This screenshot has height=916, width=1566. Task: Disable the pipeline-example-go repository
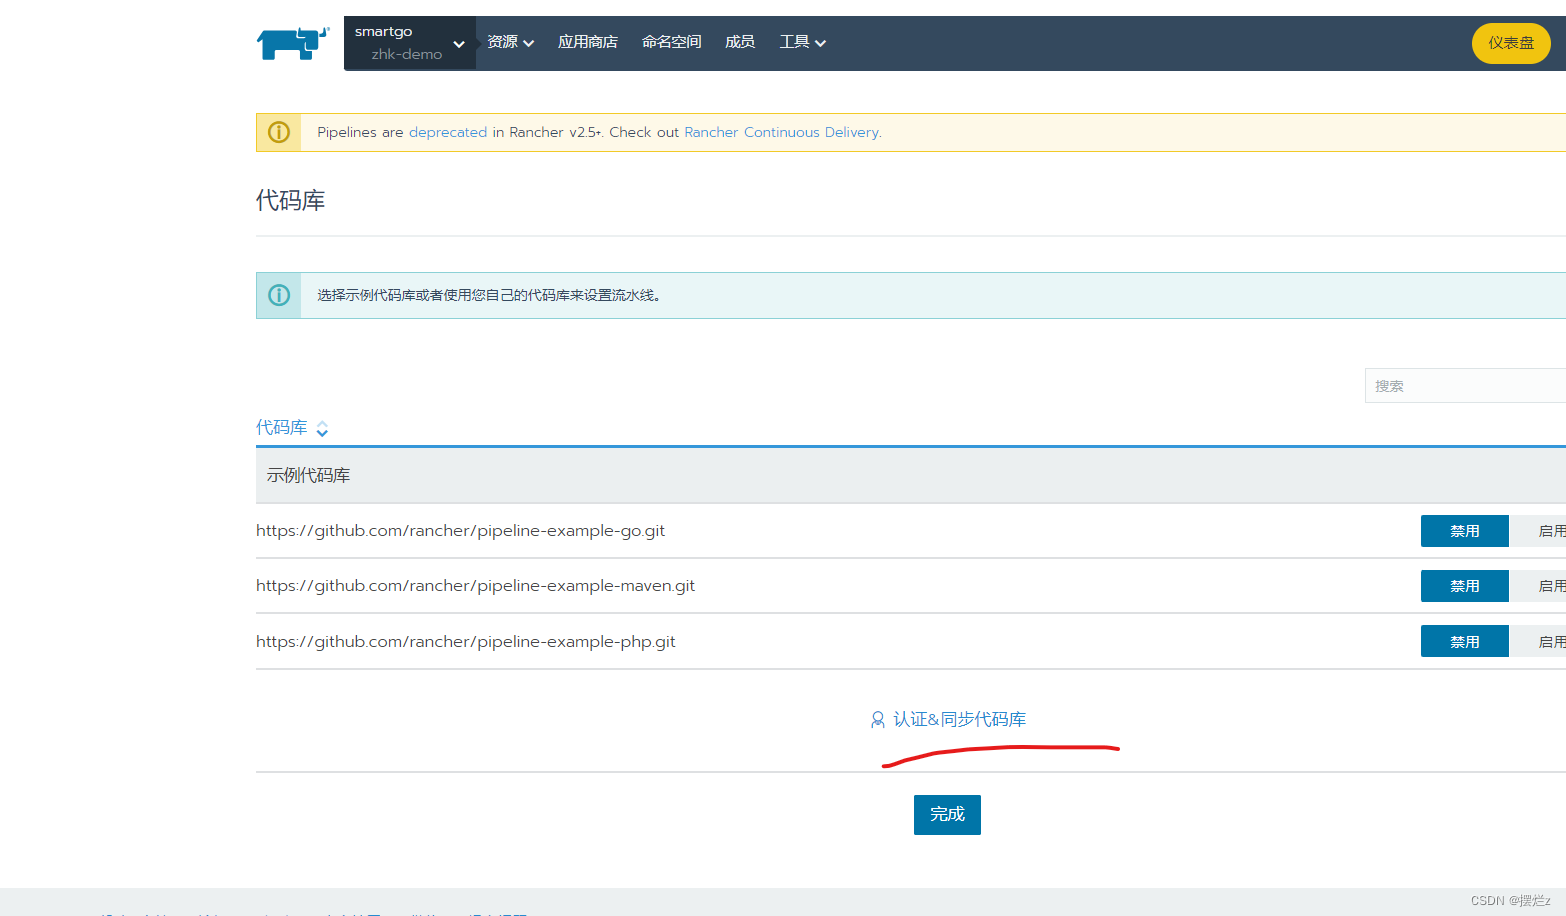(1465, 531)
